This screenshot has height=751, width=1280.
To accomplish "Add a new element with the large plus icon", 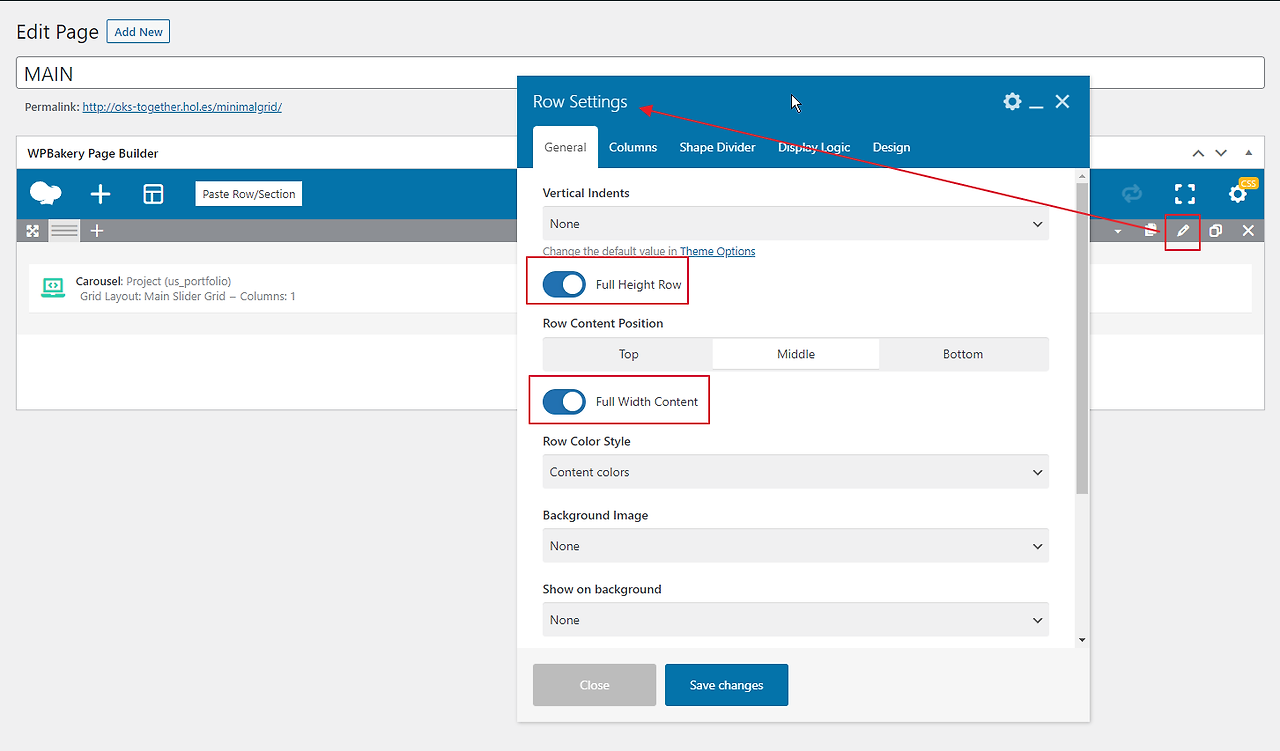I will [100, 194].
